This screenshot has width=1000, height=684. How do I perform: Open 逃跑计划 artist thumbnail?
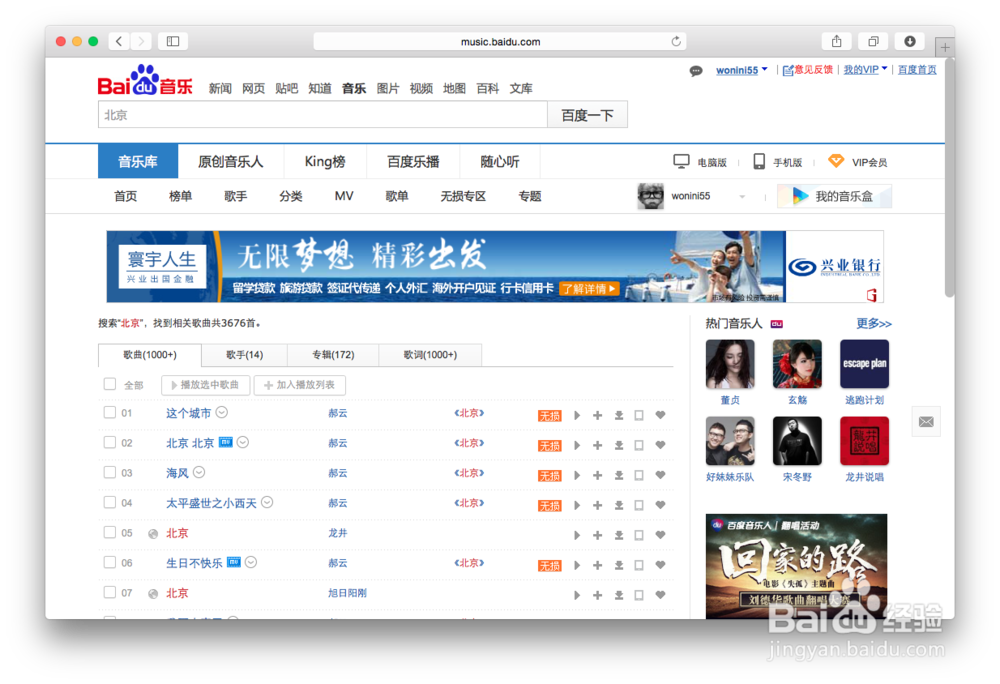(x=864, y=364)
